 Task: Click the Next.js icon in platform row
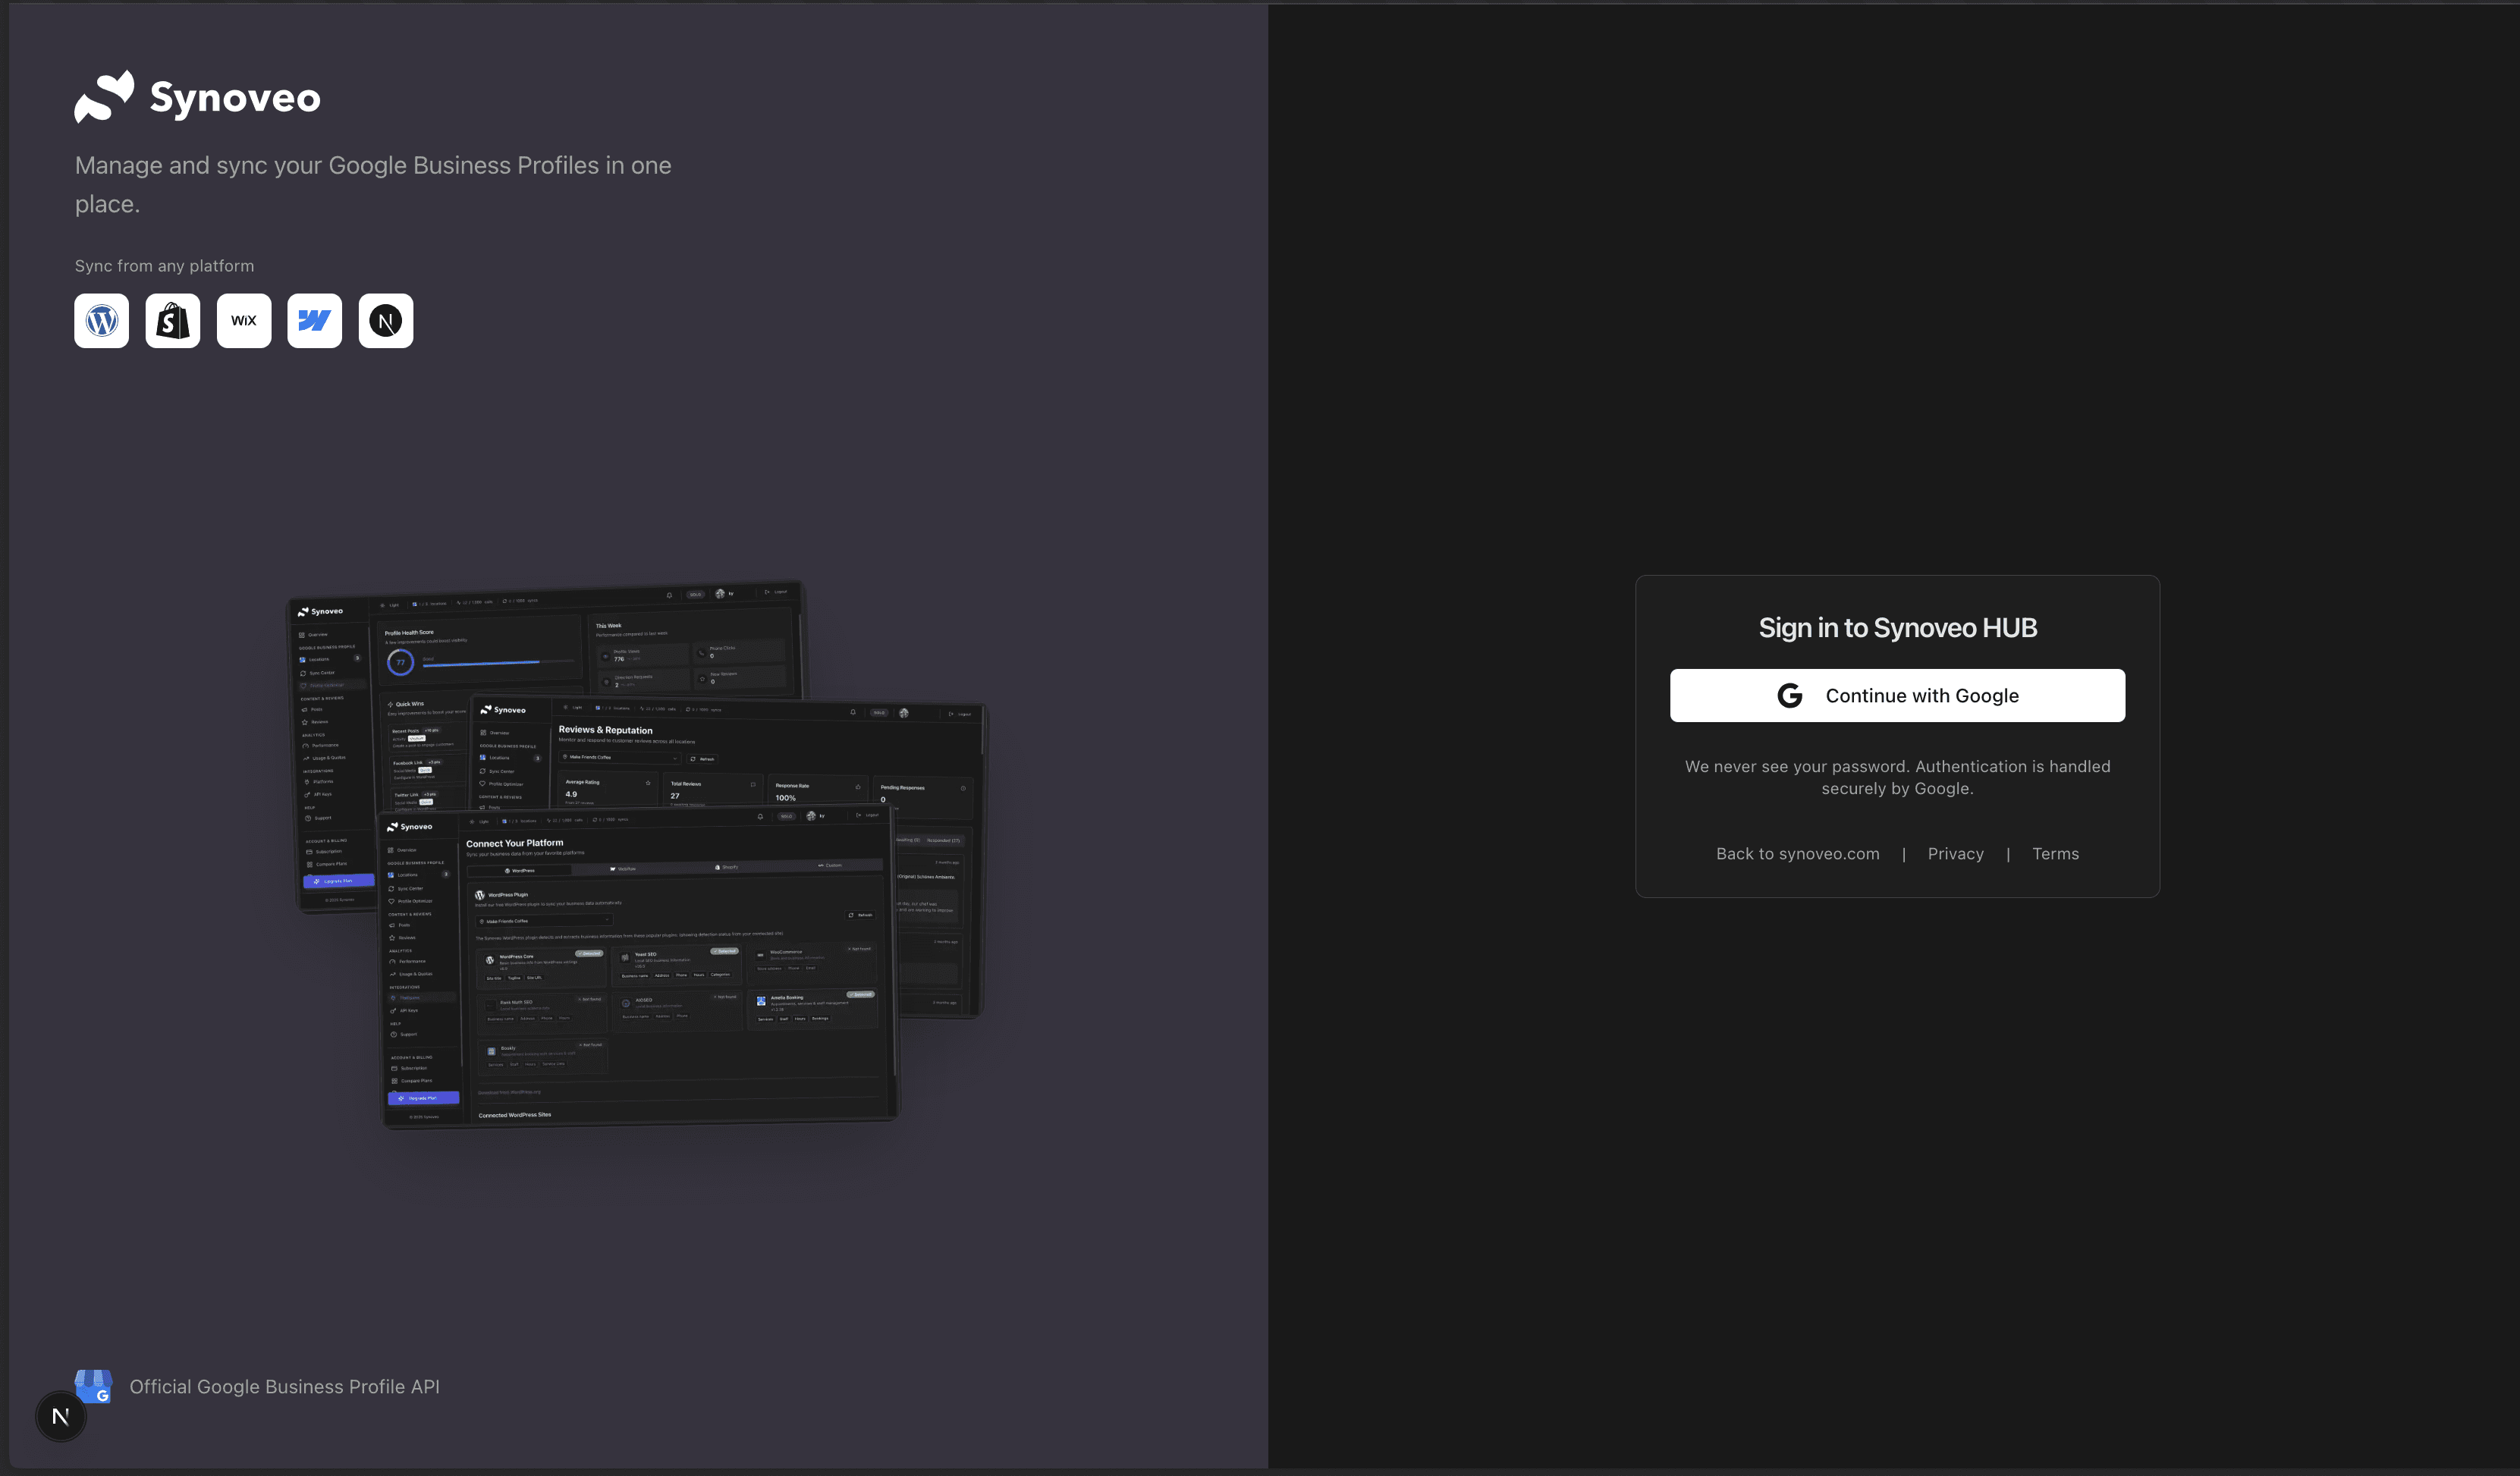point(386,321)
